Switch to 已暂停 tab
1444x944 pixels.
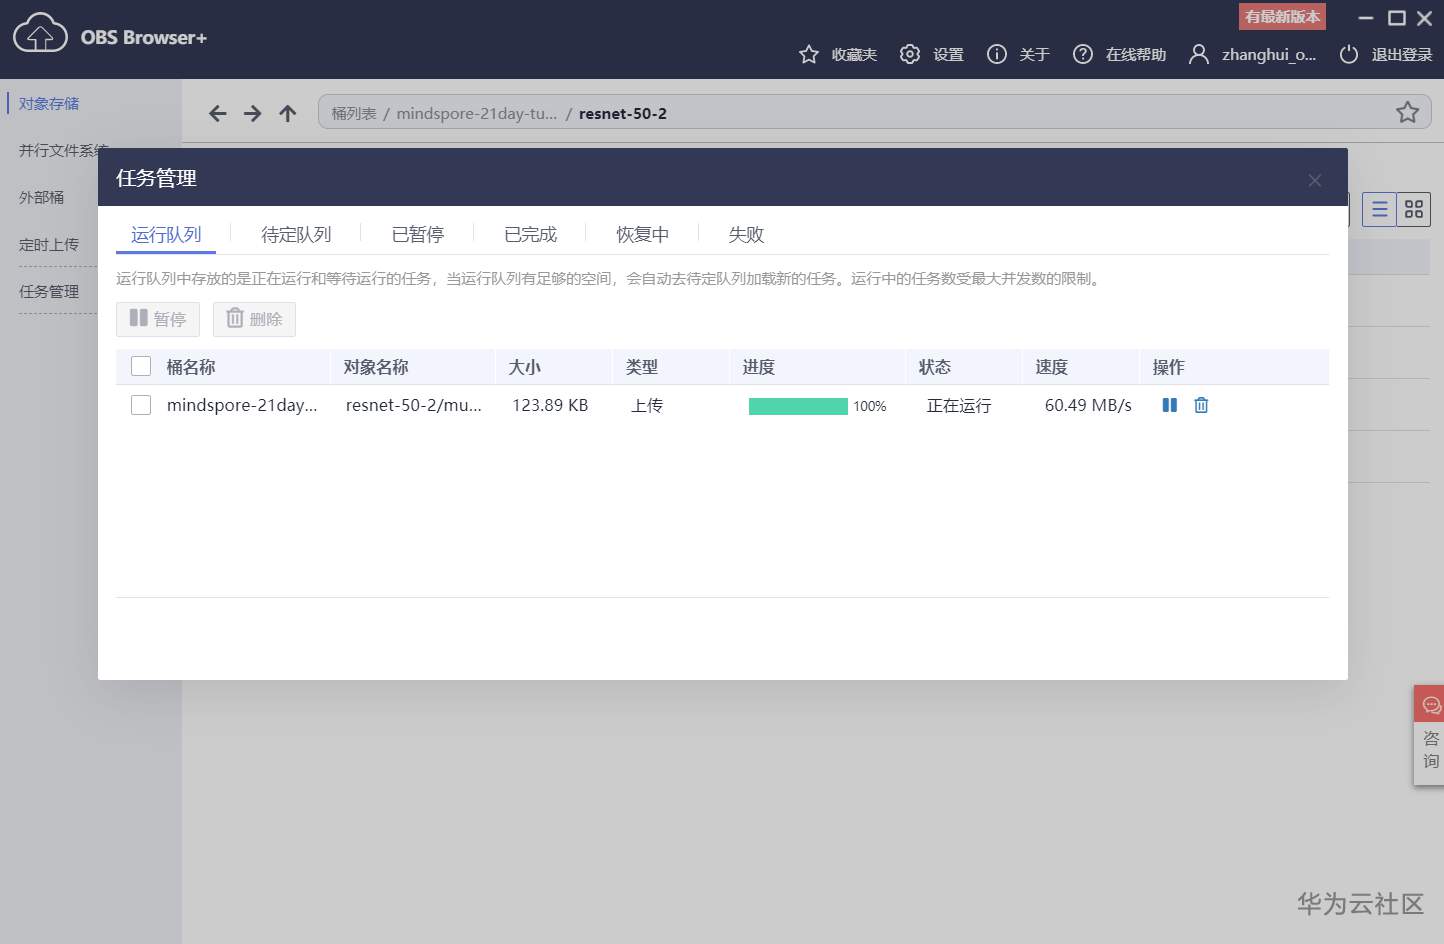pyautogui.click(x=418, y=234)
